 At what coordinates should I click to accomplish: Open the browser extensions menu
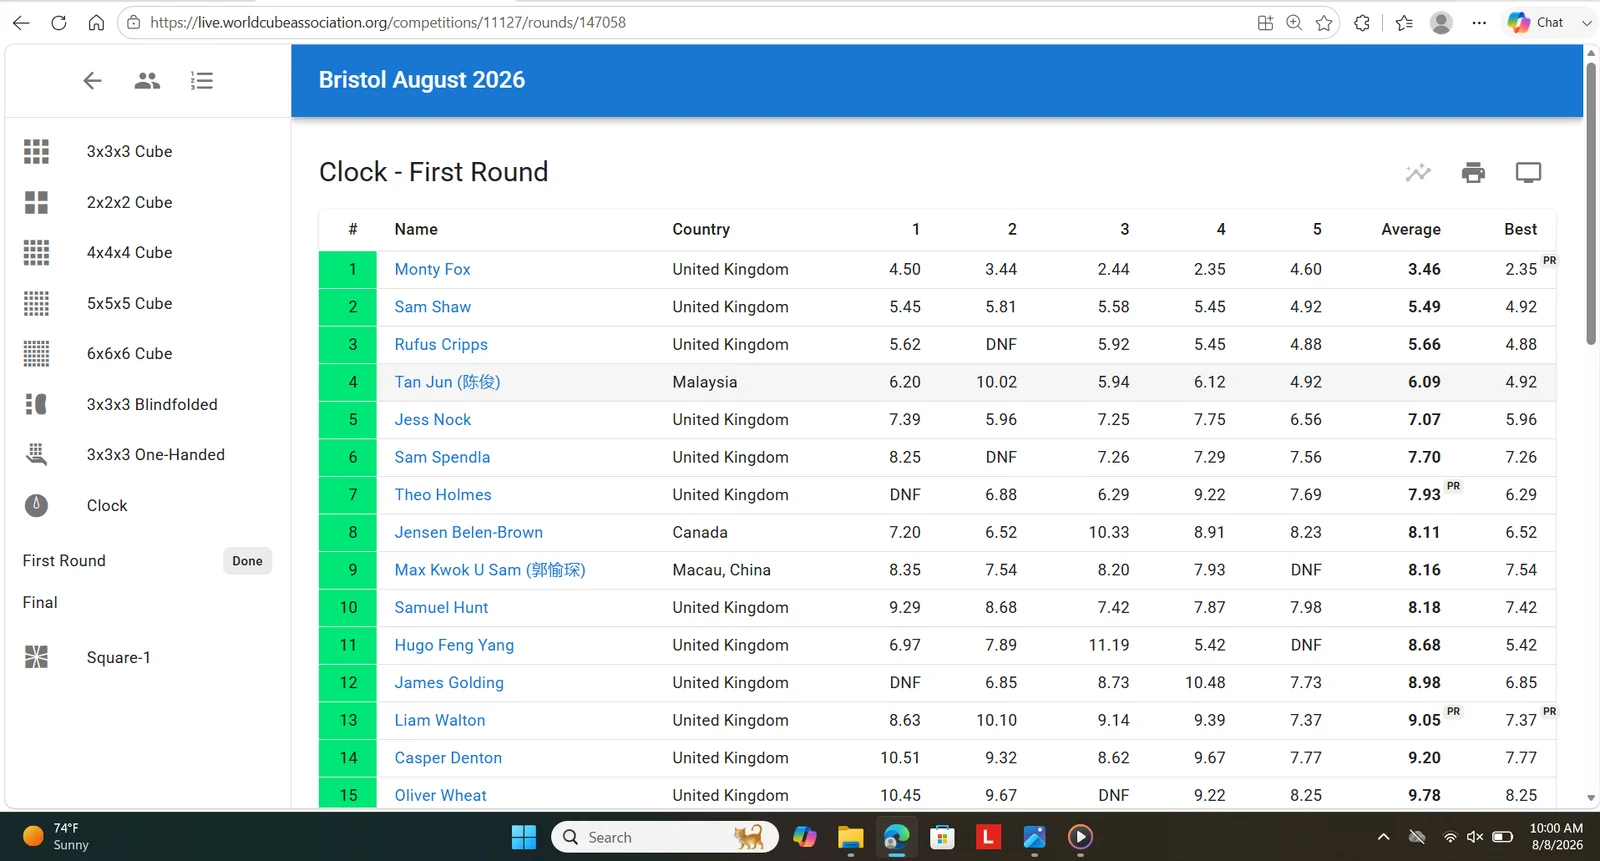[x=1362, y=22]
